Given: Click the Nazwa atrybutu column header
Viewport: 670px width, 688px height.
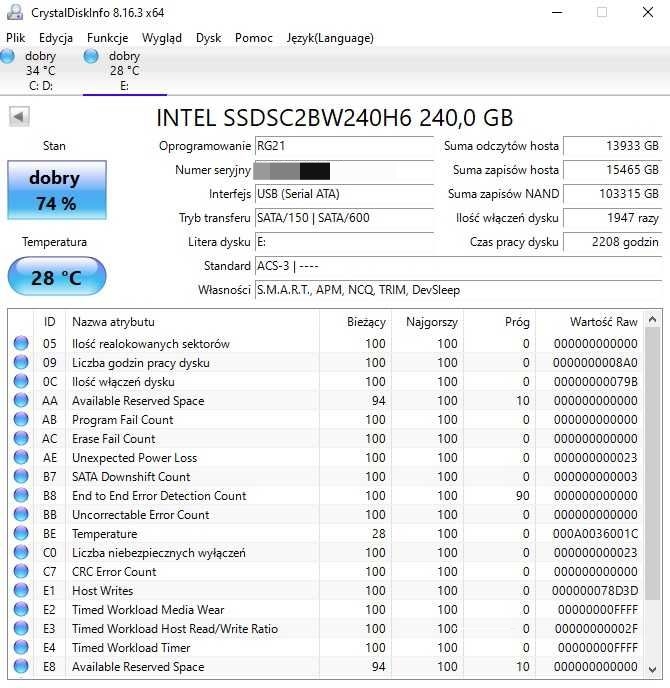Looking at the screenshot, I should (x=193, y=322).
